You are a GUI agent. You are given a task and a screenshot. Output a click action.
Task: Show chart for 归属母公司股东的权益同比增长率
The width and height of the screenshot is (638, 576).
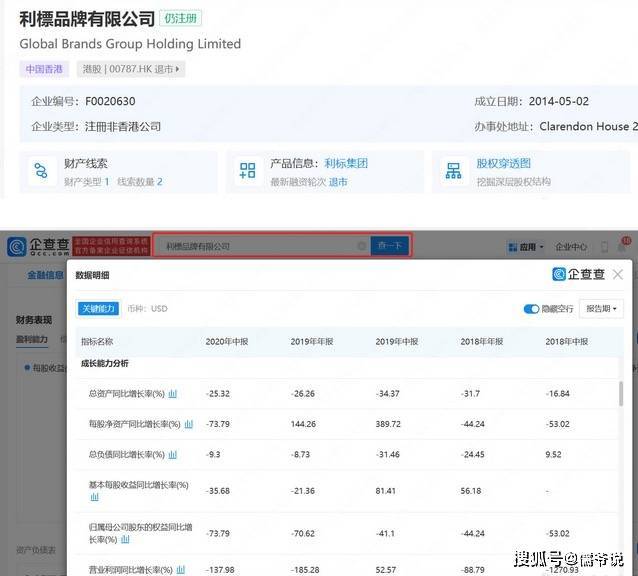click(125, 539)
